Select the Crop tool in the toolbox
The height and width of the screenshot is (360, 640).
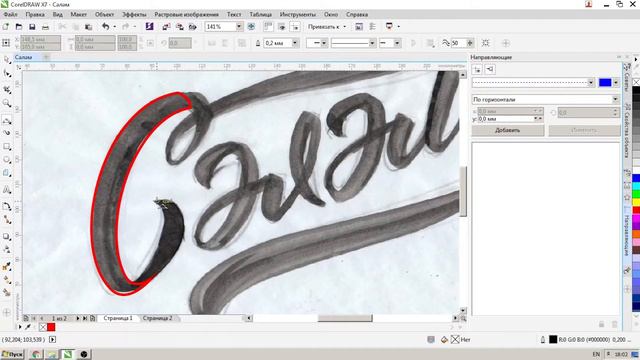click(x=7, y=89)
